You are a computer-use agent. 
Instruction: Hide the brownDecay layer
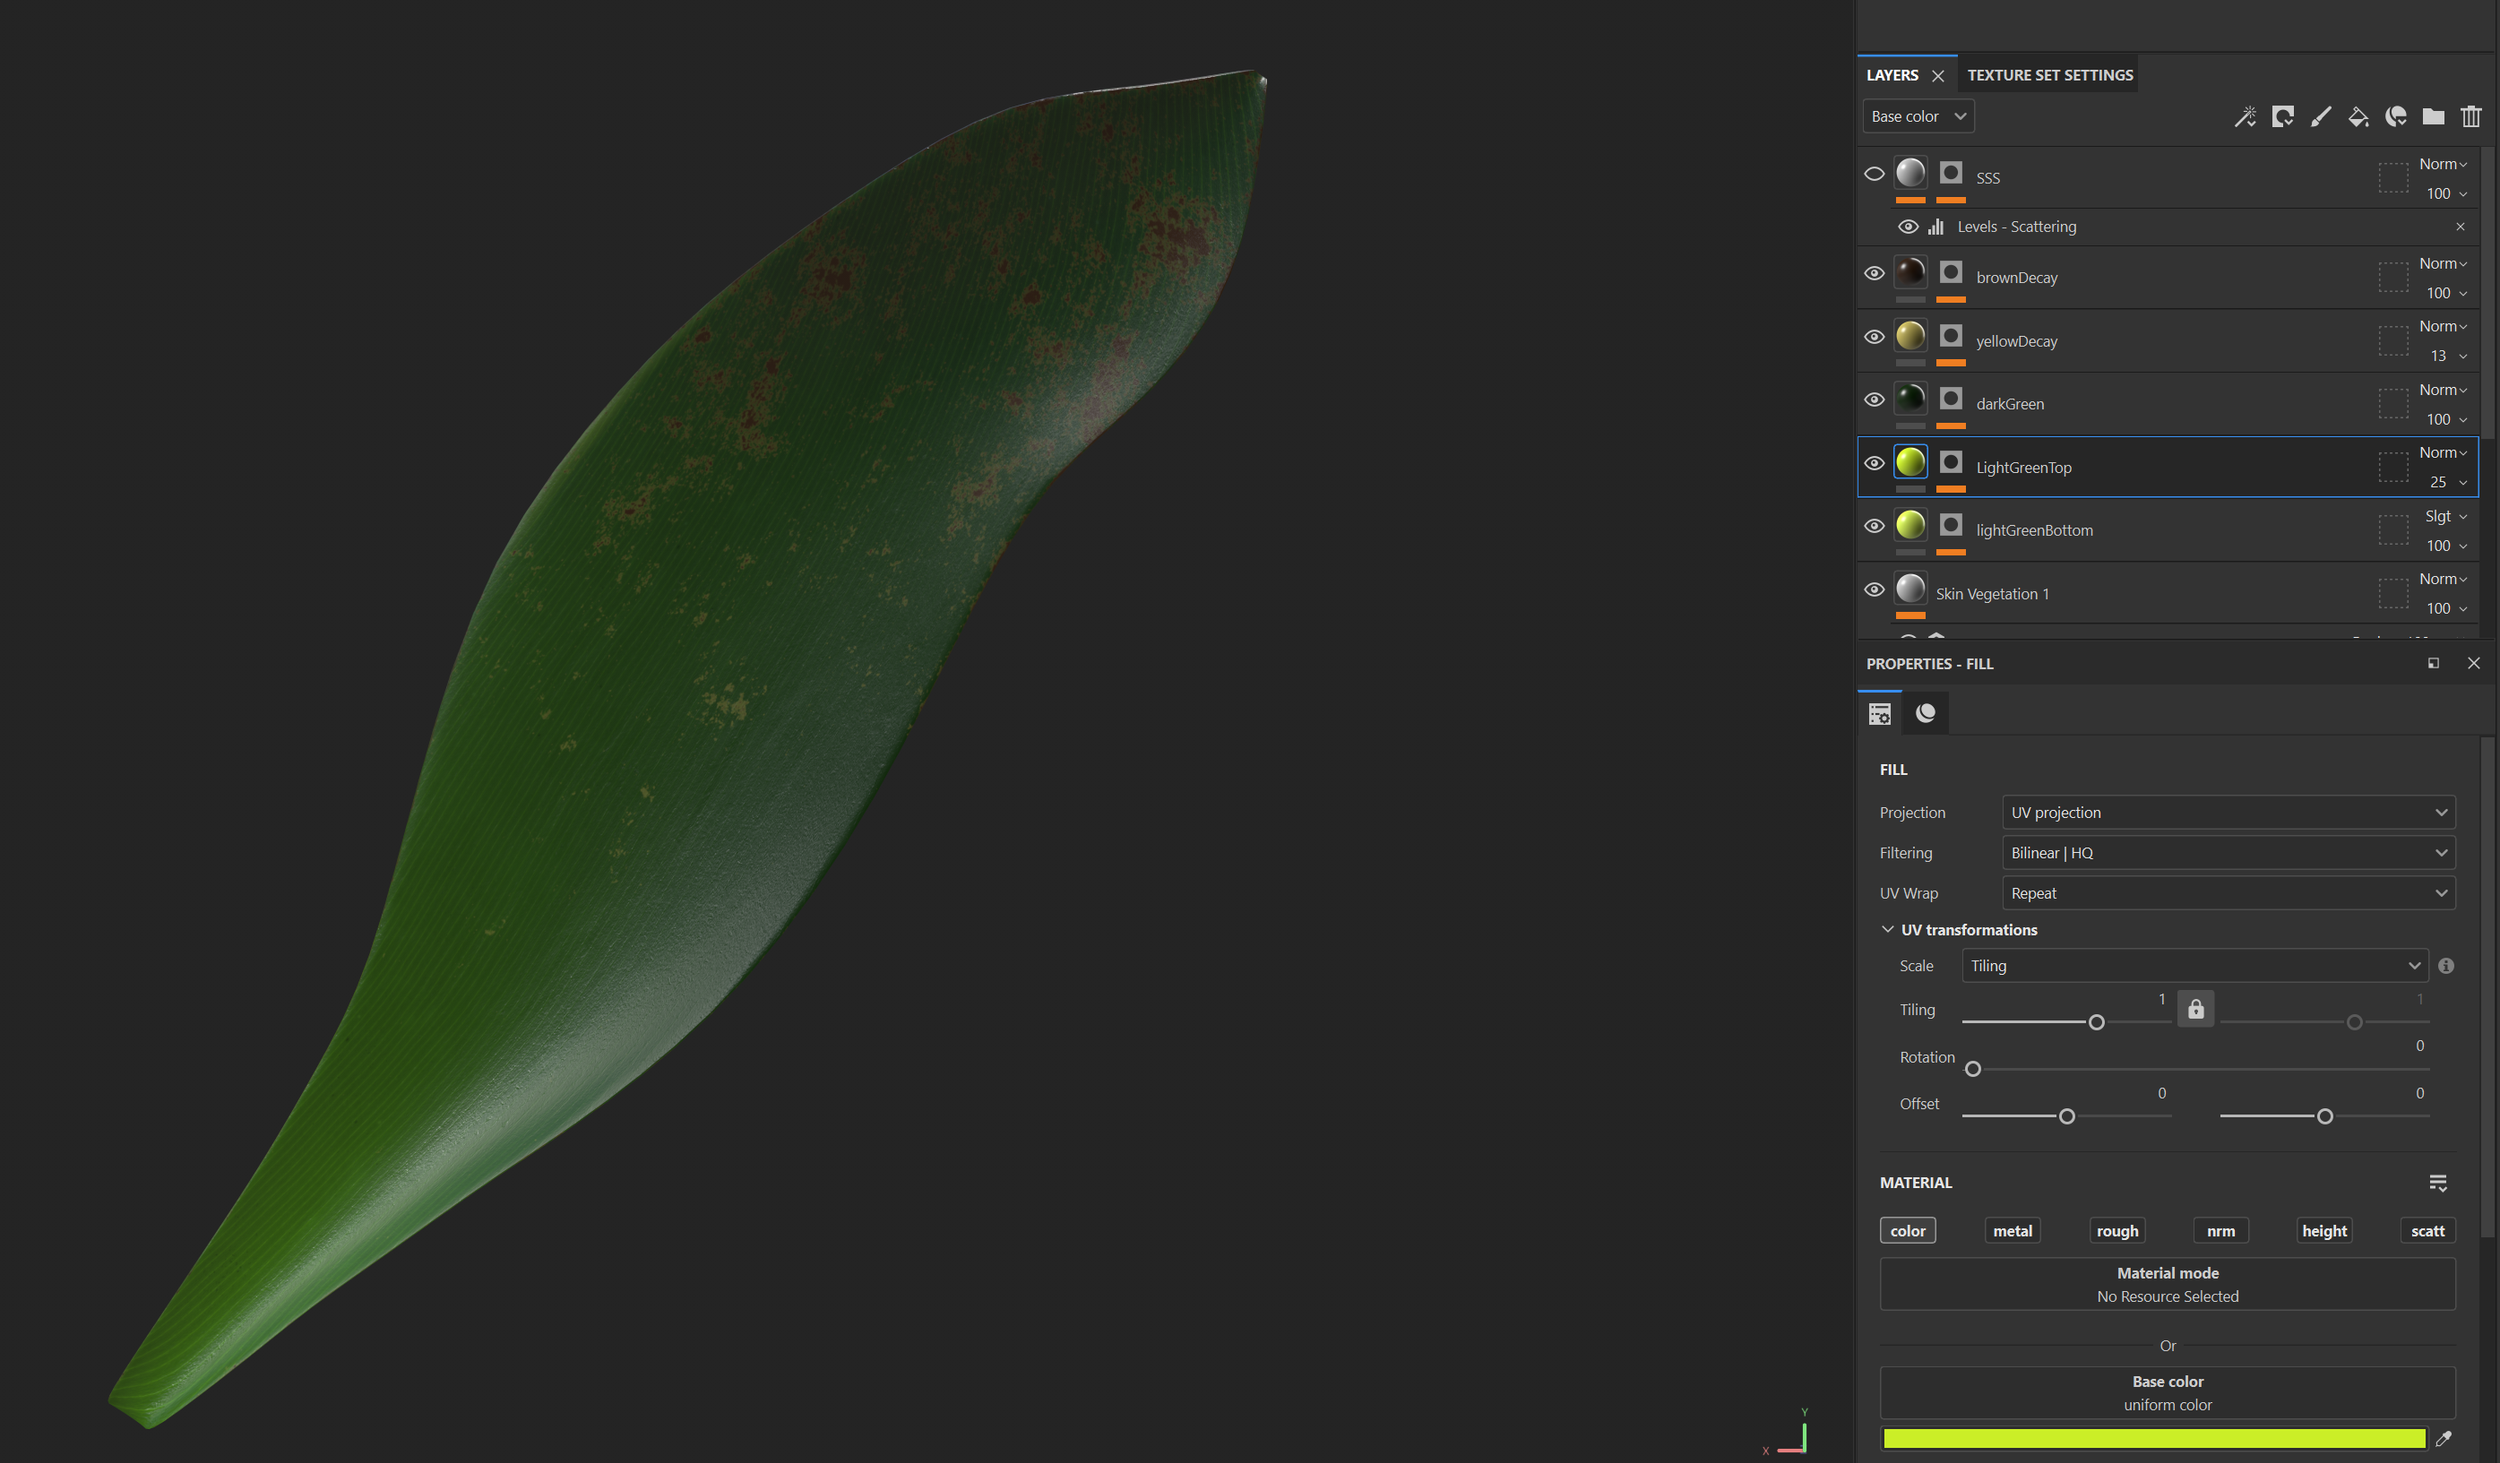click(1875, 273)
